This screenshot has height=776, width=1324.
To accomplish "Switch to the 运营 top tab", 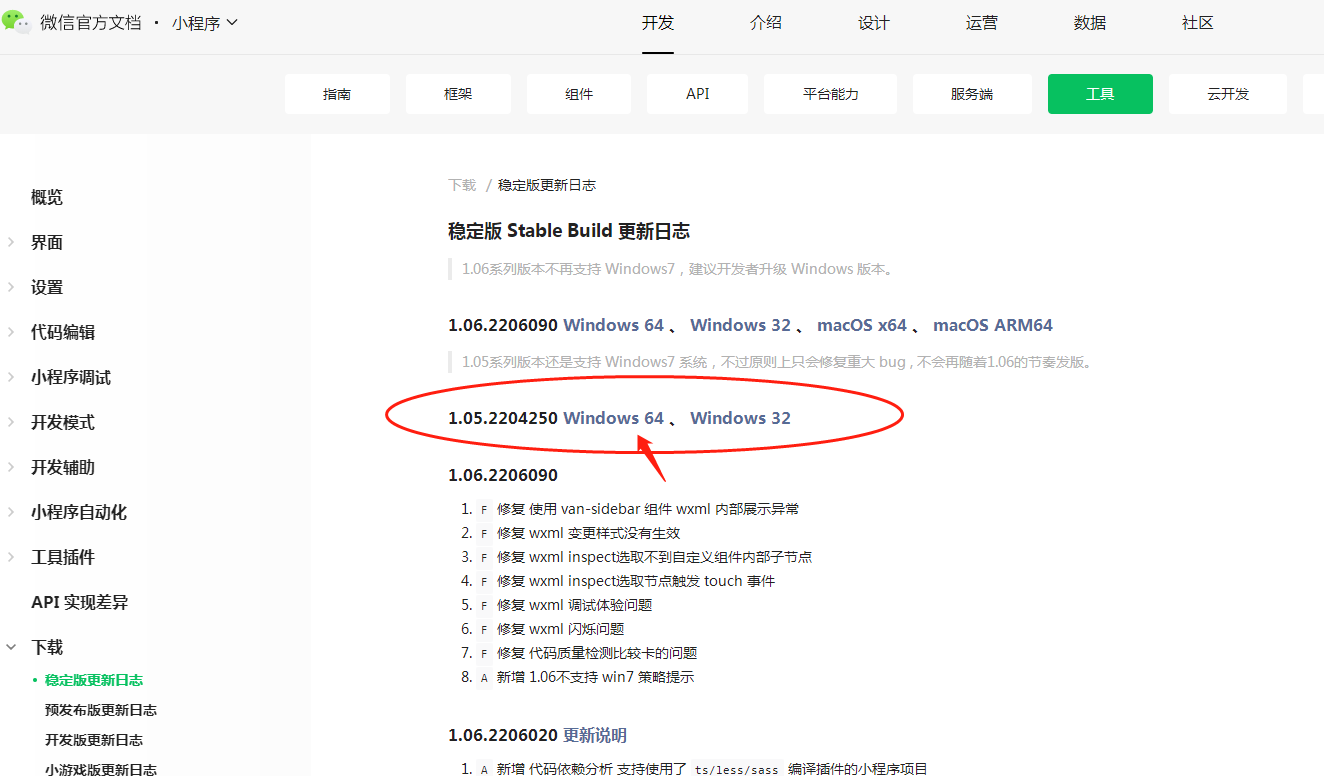I will coord(982,23).
